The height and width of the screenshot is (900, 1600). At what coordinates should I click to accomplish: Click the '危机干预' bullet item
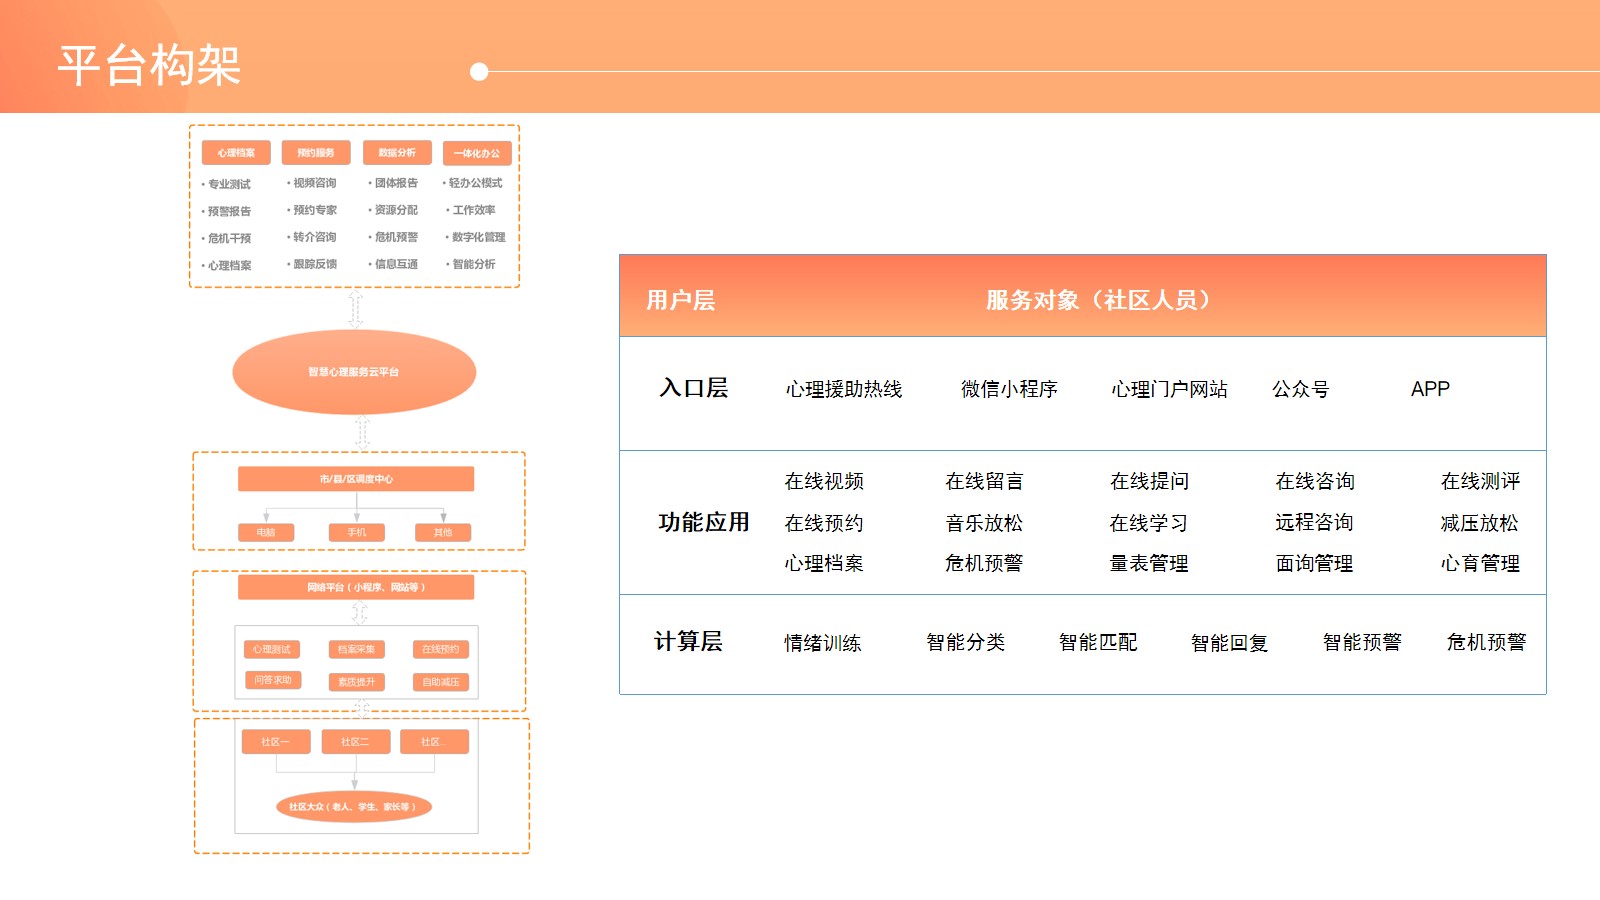click(229, 238)
